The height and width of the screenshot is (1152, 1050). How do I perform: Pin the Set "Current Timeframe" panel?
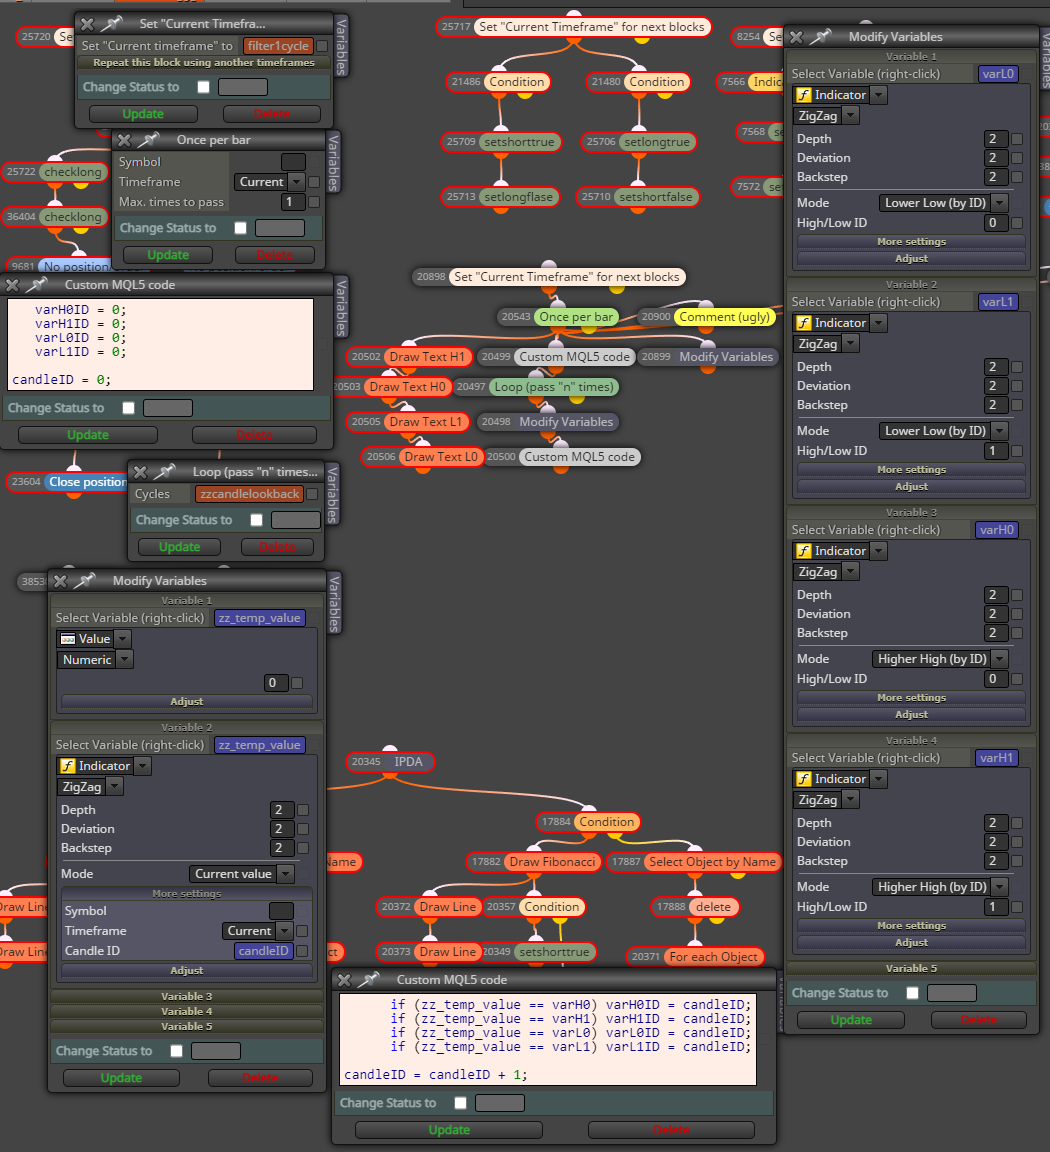click(x=111, y=24)
